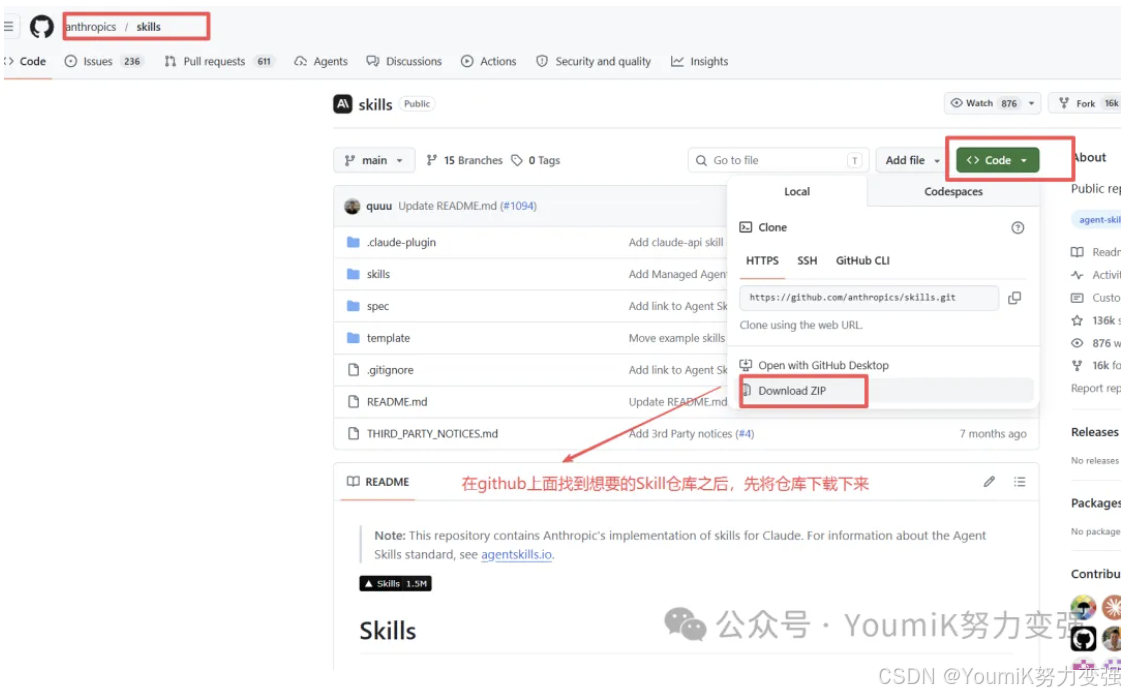The image size is (1125, 696).
Task: Open the skills folder
Action: pyautogui.click(x=378, y=274)
